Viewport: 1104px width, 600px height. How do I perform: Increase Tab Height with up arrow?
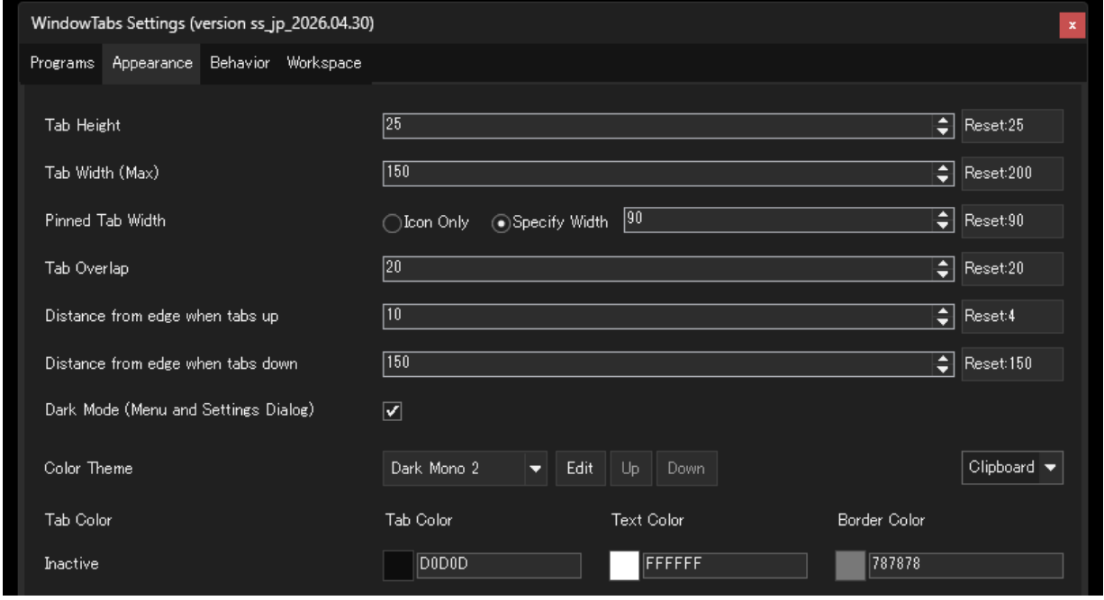(x=943, y=120)
